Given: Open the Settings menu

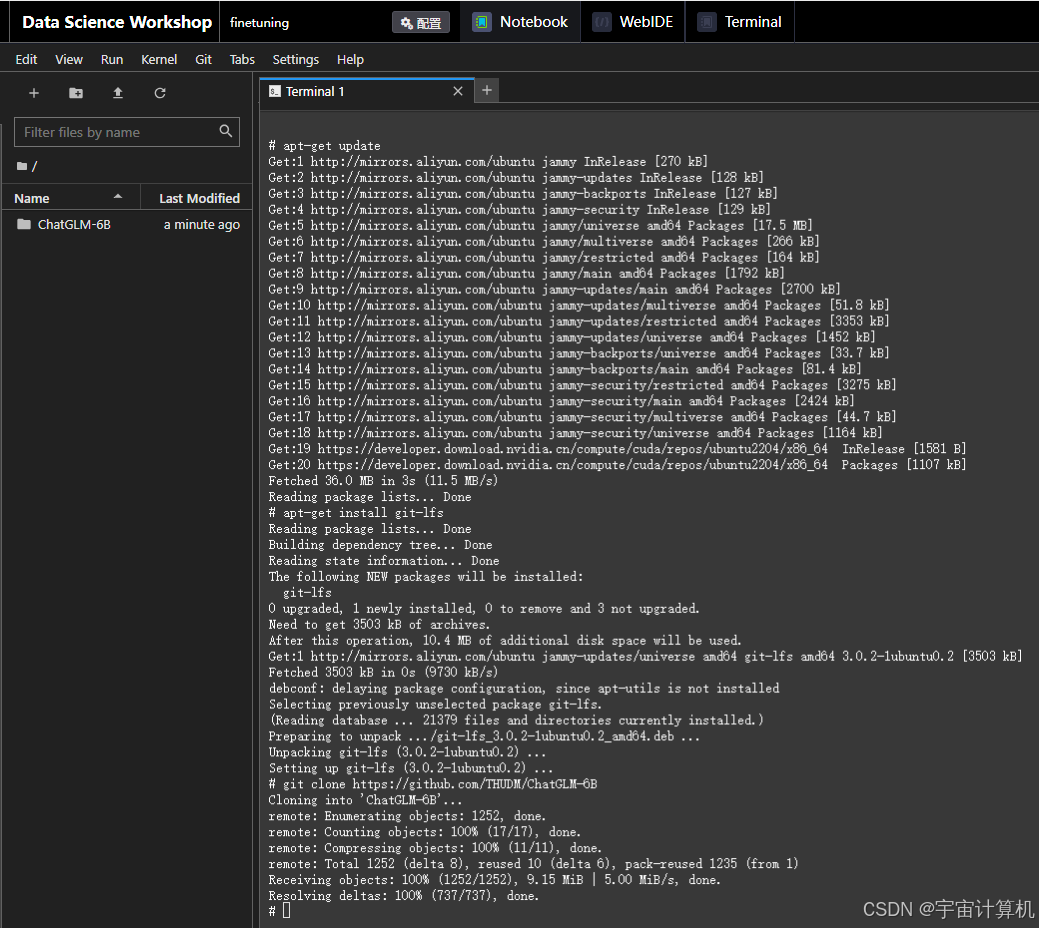Looking at the screenshot, I should coord(296,60).
